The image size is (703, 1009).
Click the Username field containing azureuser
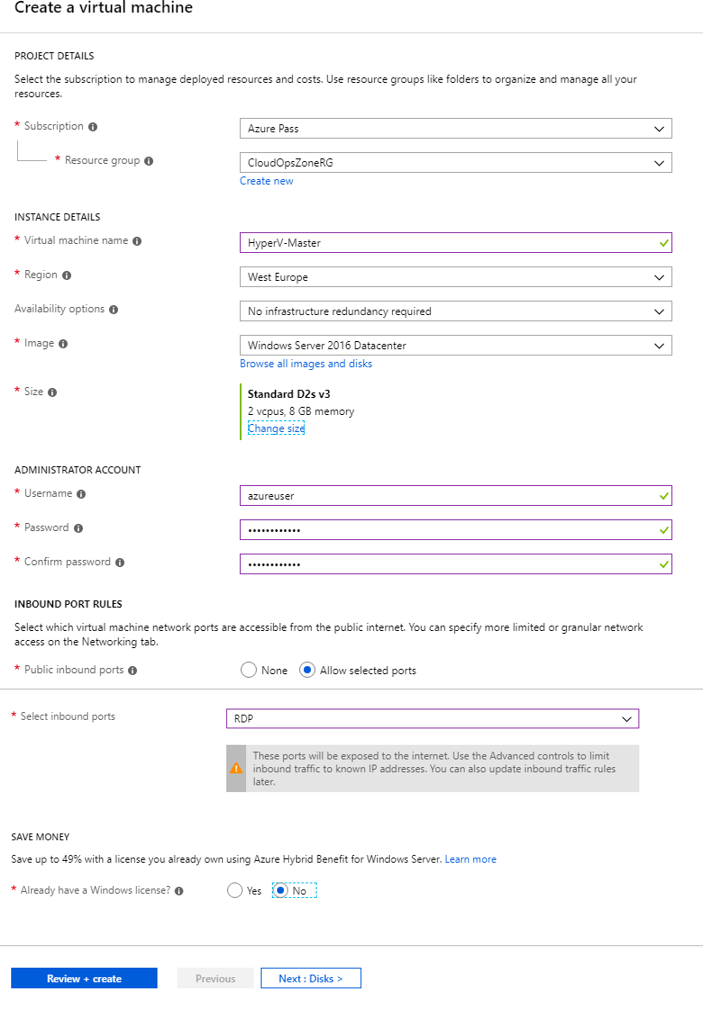coord(456,495)
